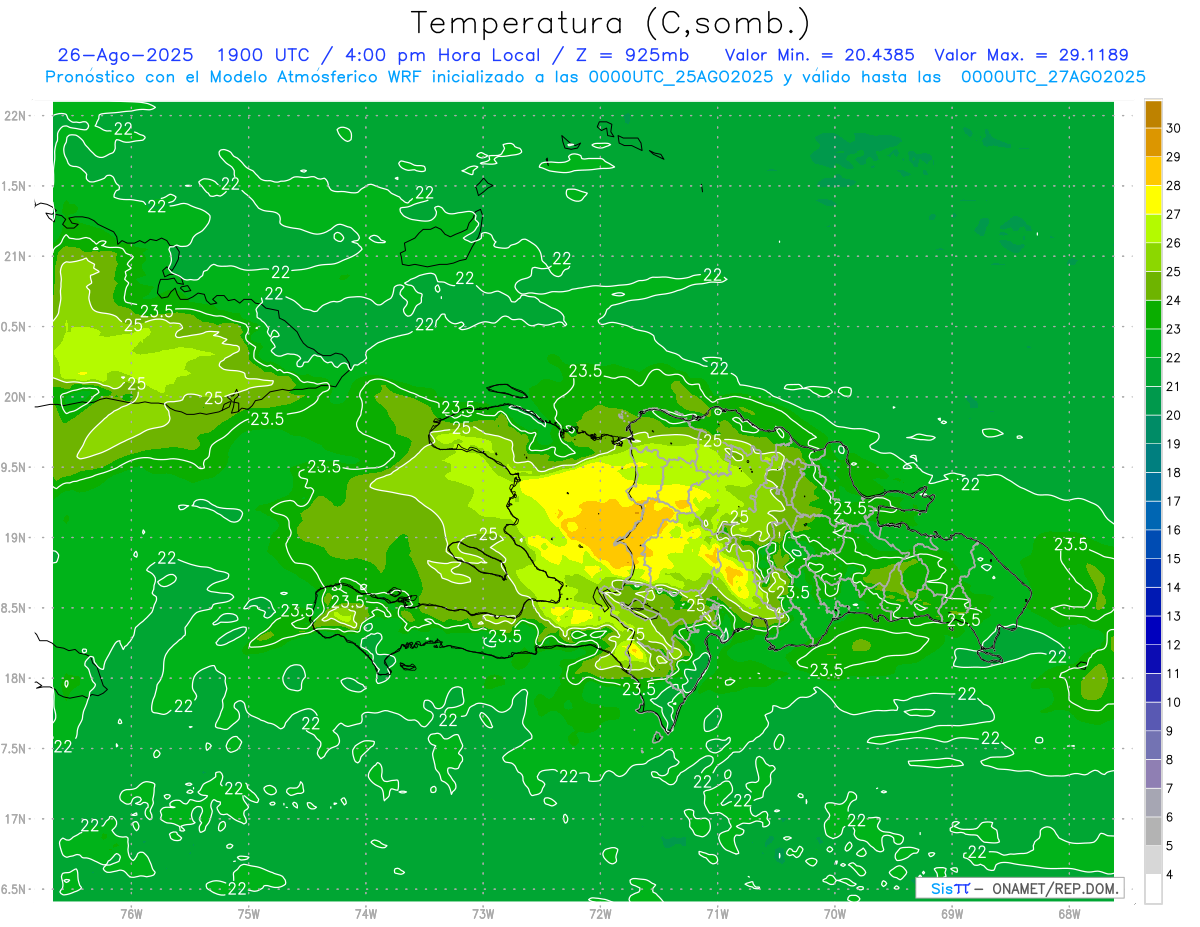This screenshot has height=927, width=1200.
Task: Click the 'Valor Min. = 20.4385' text
Action: (819, 55)
